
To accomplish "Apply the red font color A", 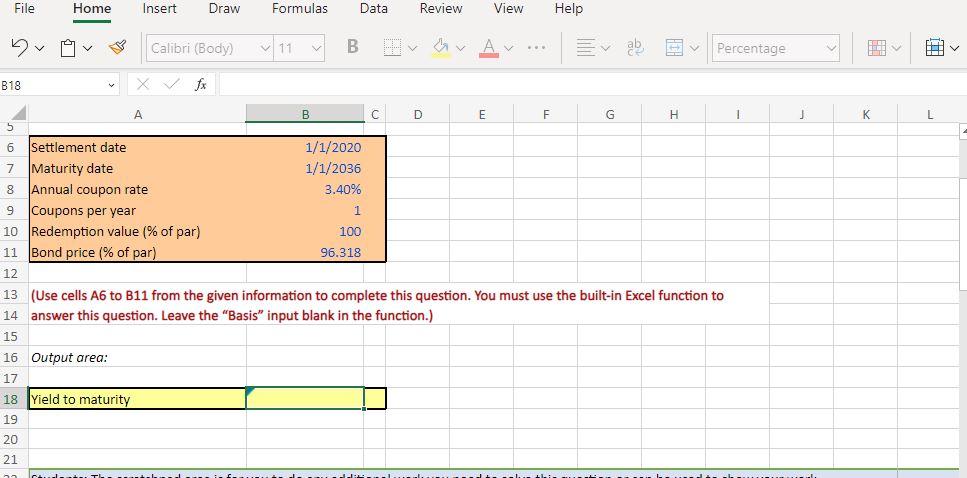I will (x=488, y=47).
